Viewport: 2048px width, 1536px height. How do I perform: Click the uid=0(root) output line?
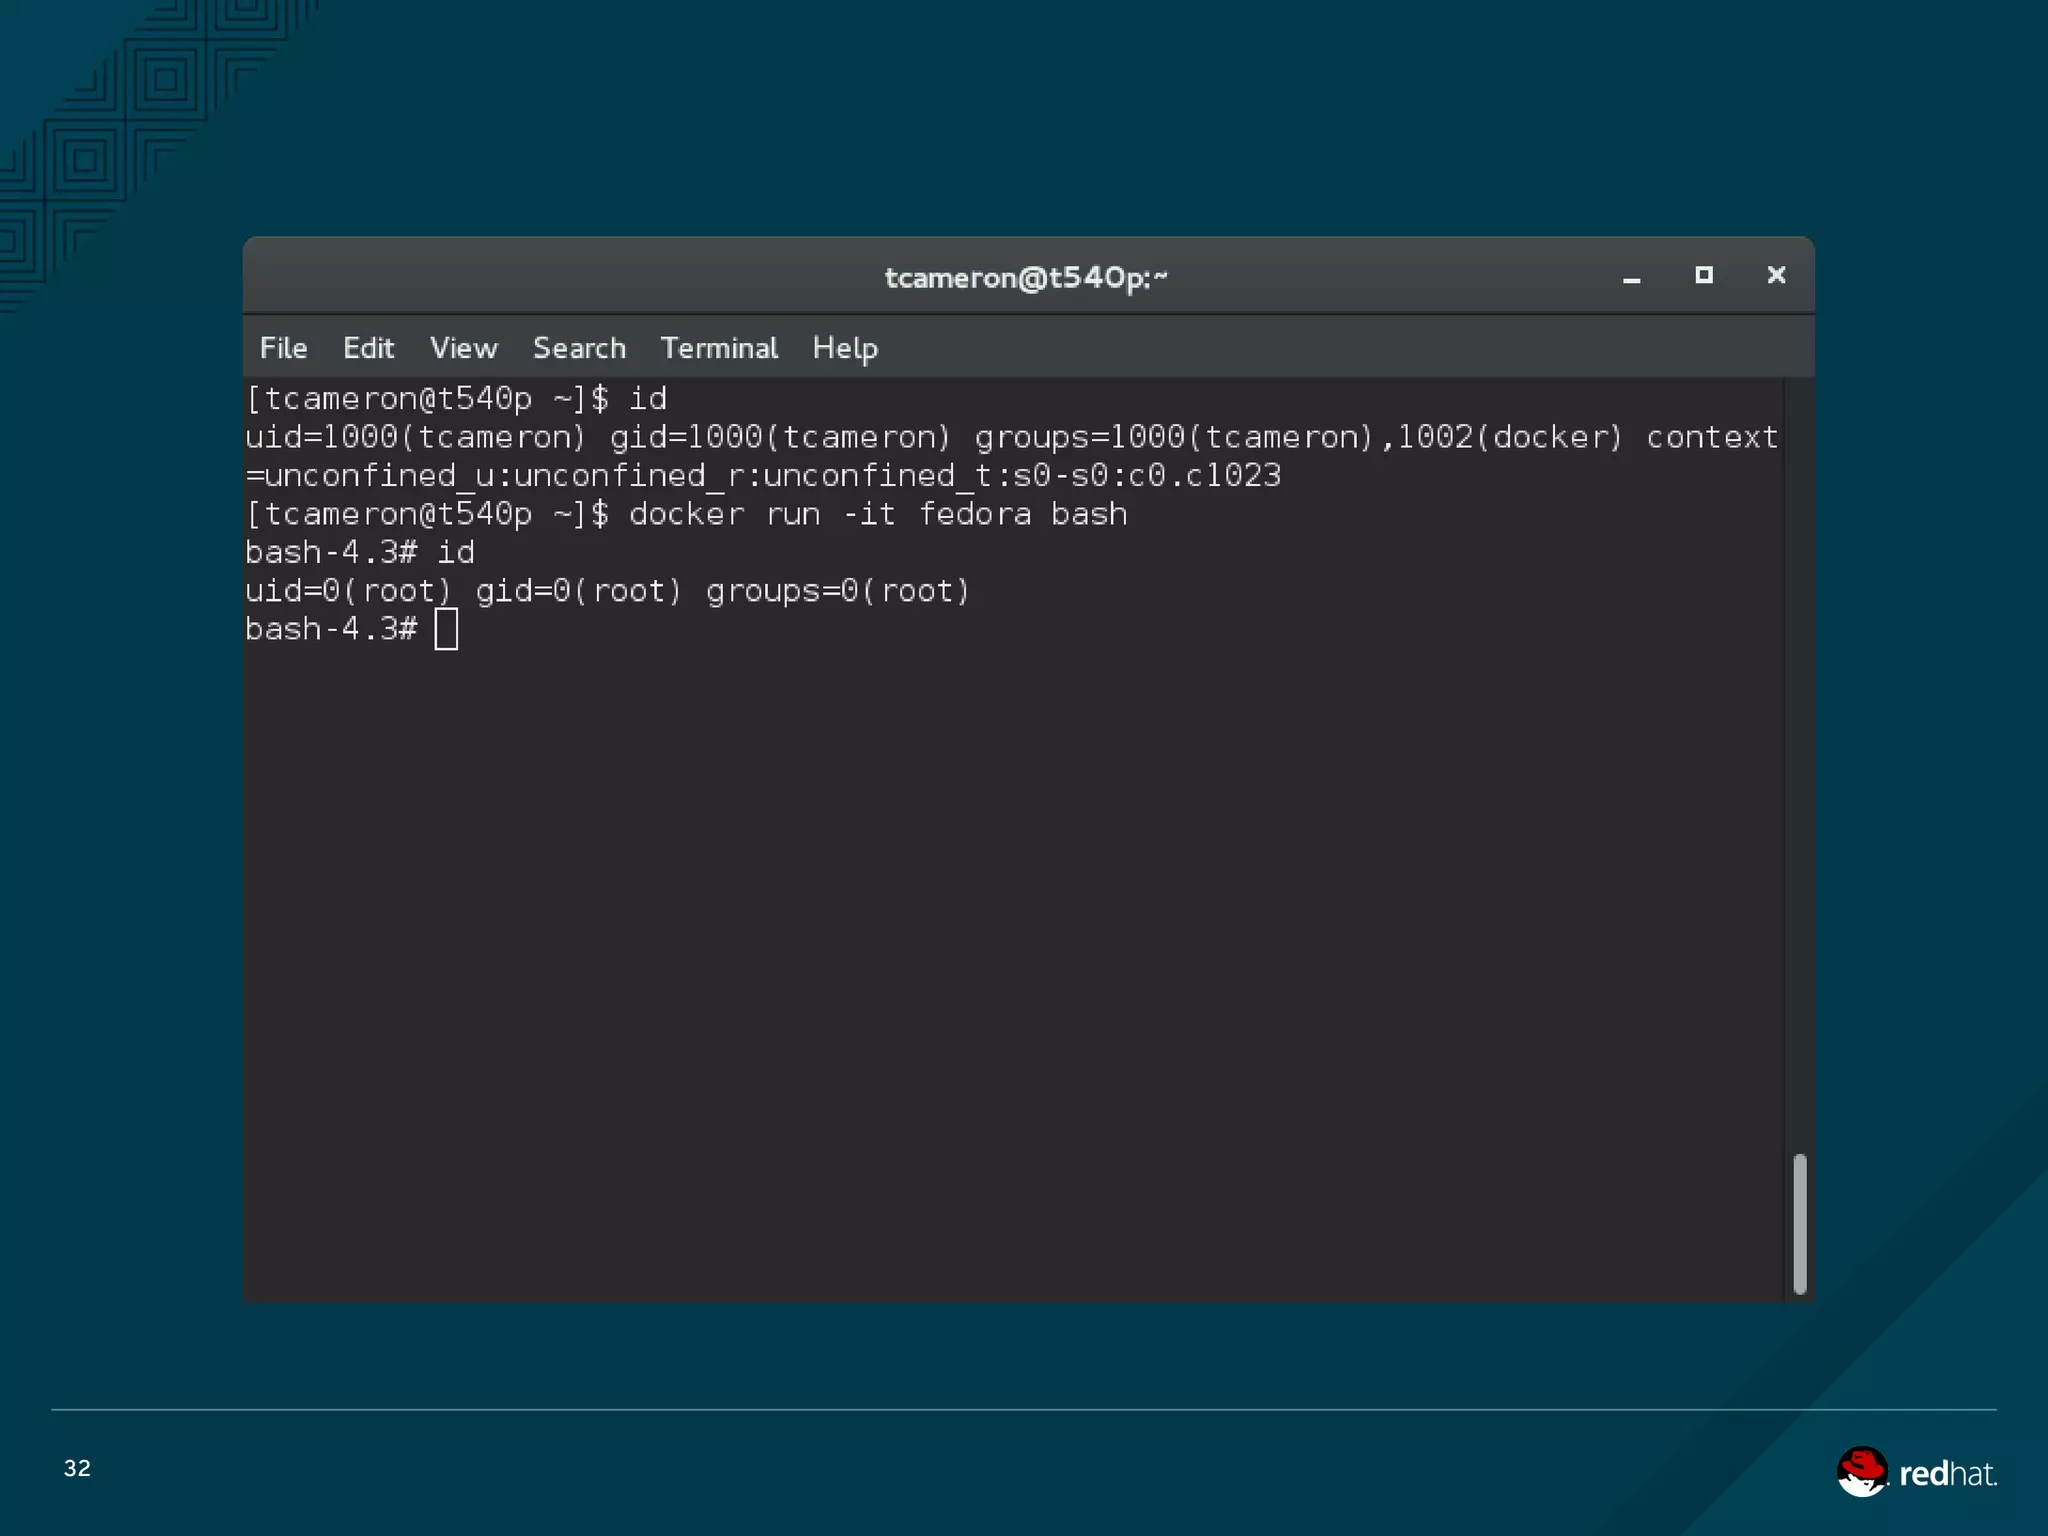[607, 591]
